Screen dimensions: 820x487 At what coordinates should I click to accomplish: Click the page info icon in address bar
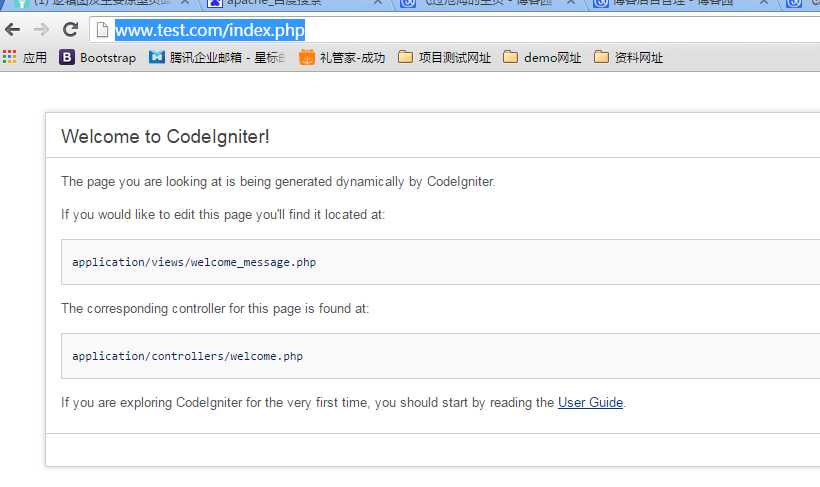[x=102, y=30]
